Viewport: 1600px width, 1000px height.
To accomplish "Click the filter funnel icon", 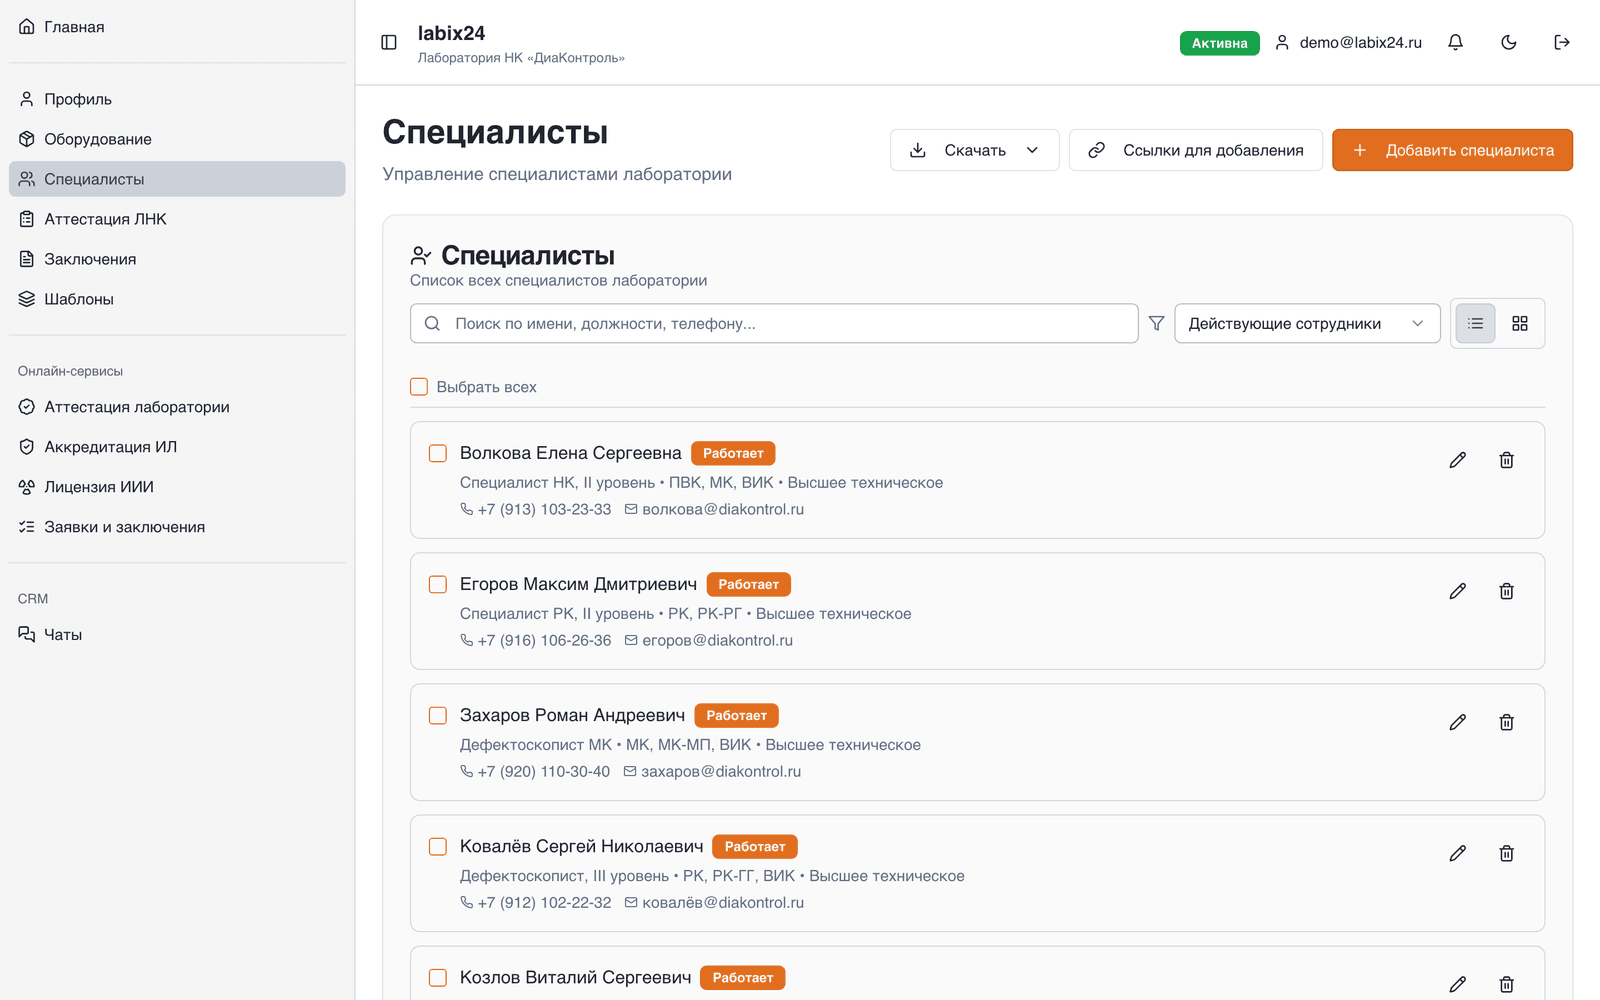I will click(1156, 323).
